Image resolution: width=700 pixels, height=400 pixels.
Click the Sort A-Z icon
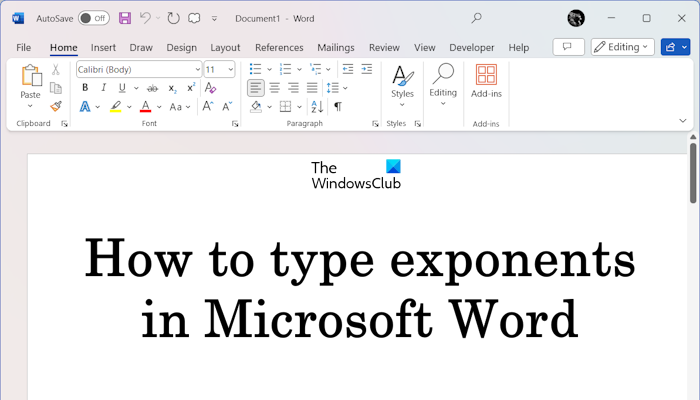click(317, 107)
